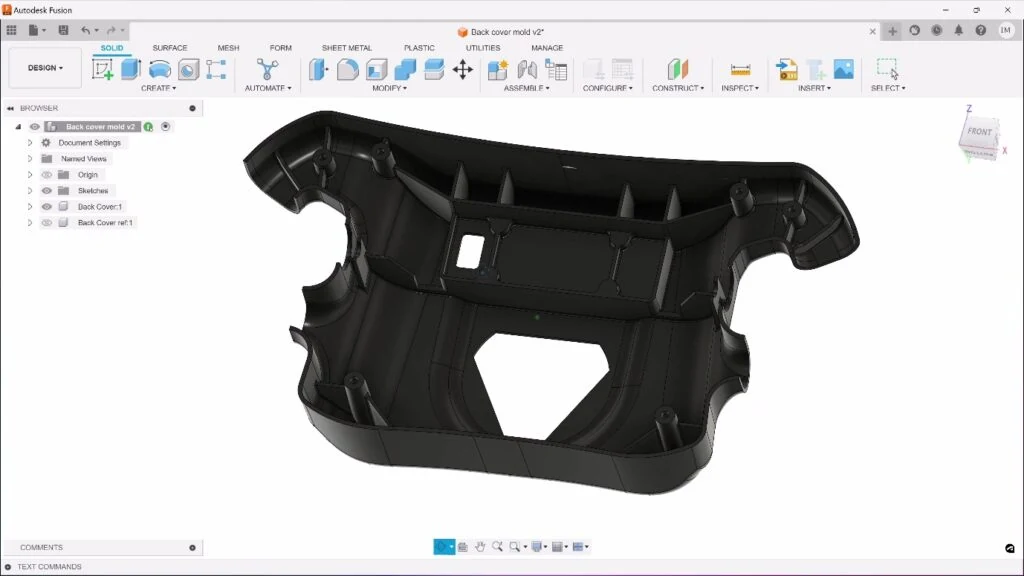1024x576 pixels.
Task: Open the Data Panel grid icon
Action: tap(12, 30)
